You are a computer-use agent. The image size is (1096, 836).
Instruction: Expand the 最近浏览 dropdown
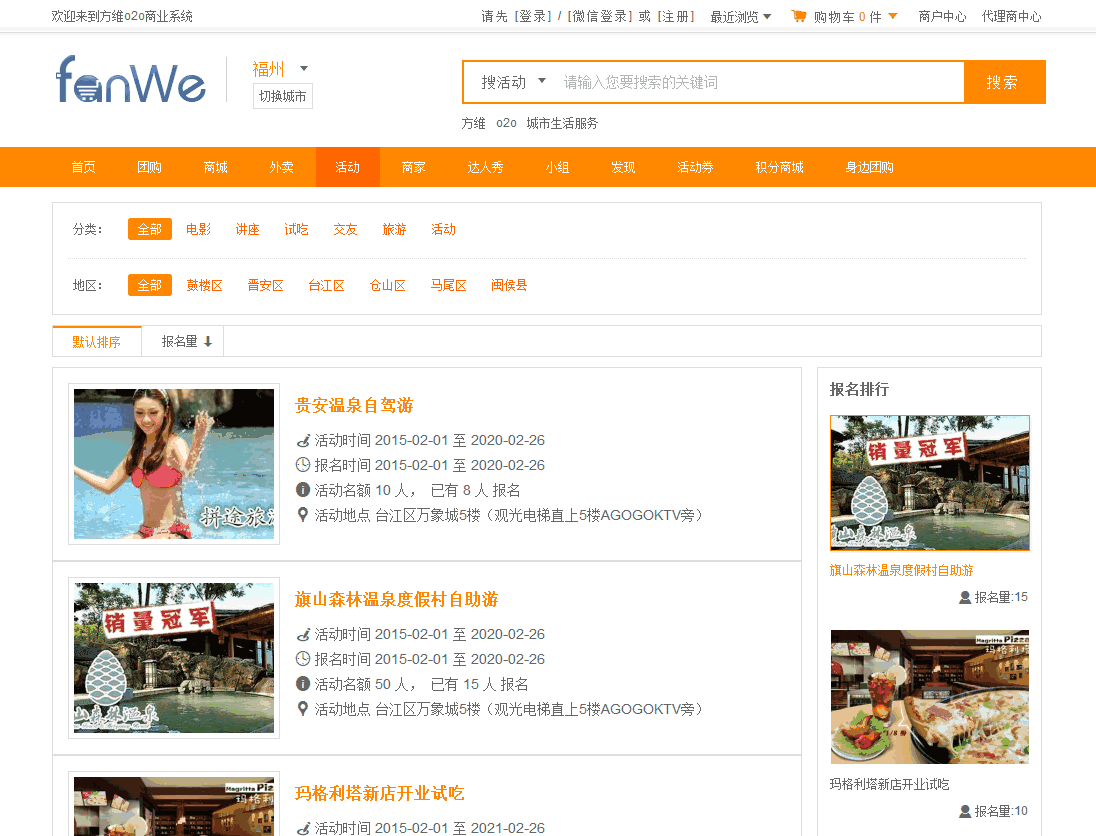pos(740,17)
